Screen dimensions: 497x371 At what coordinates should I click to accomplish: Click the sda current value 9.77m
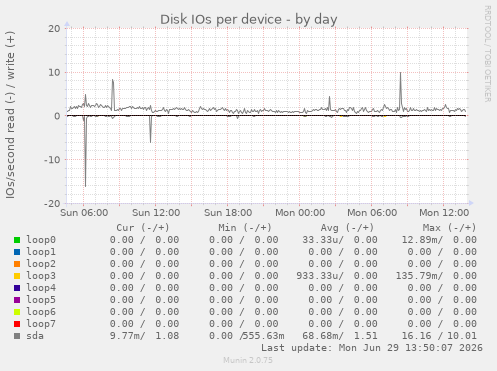tap(125, 336)
